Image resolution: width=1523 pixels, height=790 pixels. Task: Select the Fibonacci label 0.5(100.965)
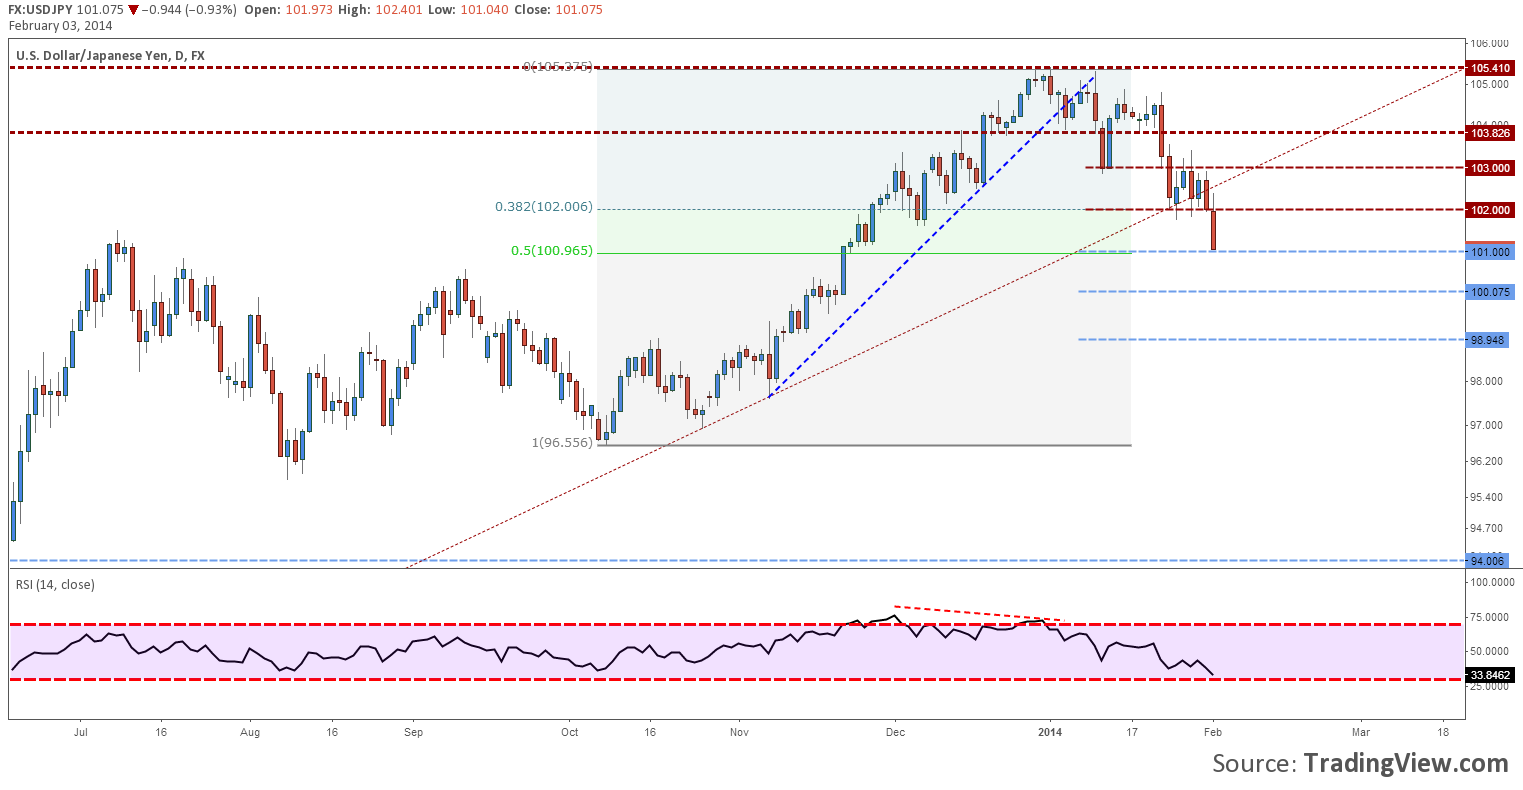tap(552, 251)
